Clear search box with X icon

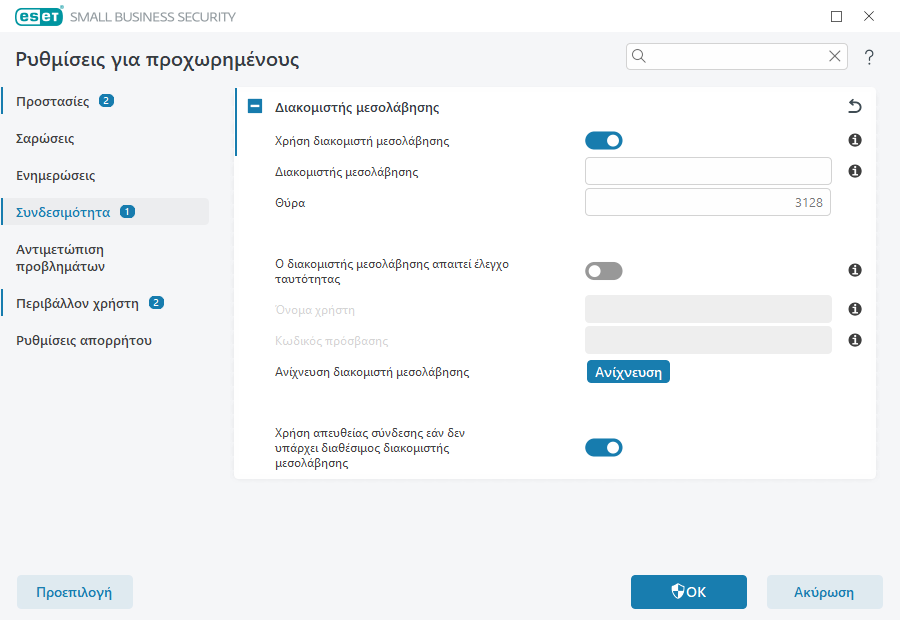[835, 57]
